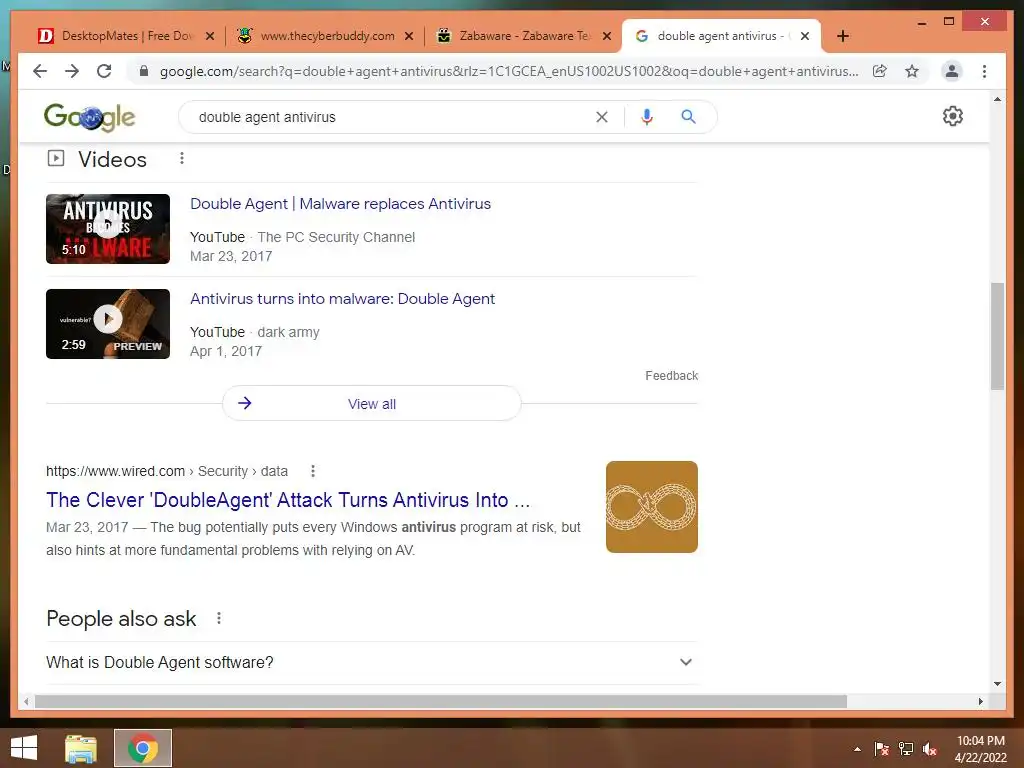
Task: View site security padlock info
Action: 144,71
